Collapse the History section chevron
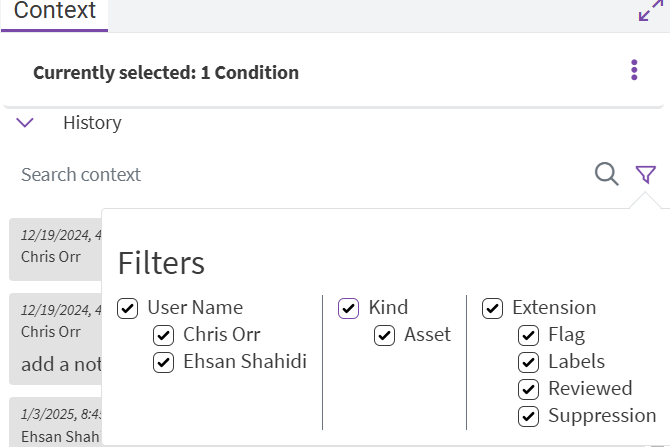Image resolution: width=670 pixels, height=447 pixels. 26,123
